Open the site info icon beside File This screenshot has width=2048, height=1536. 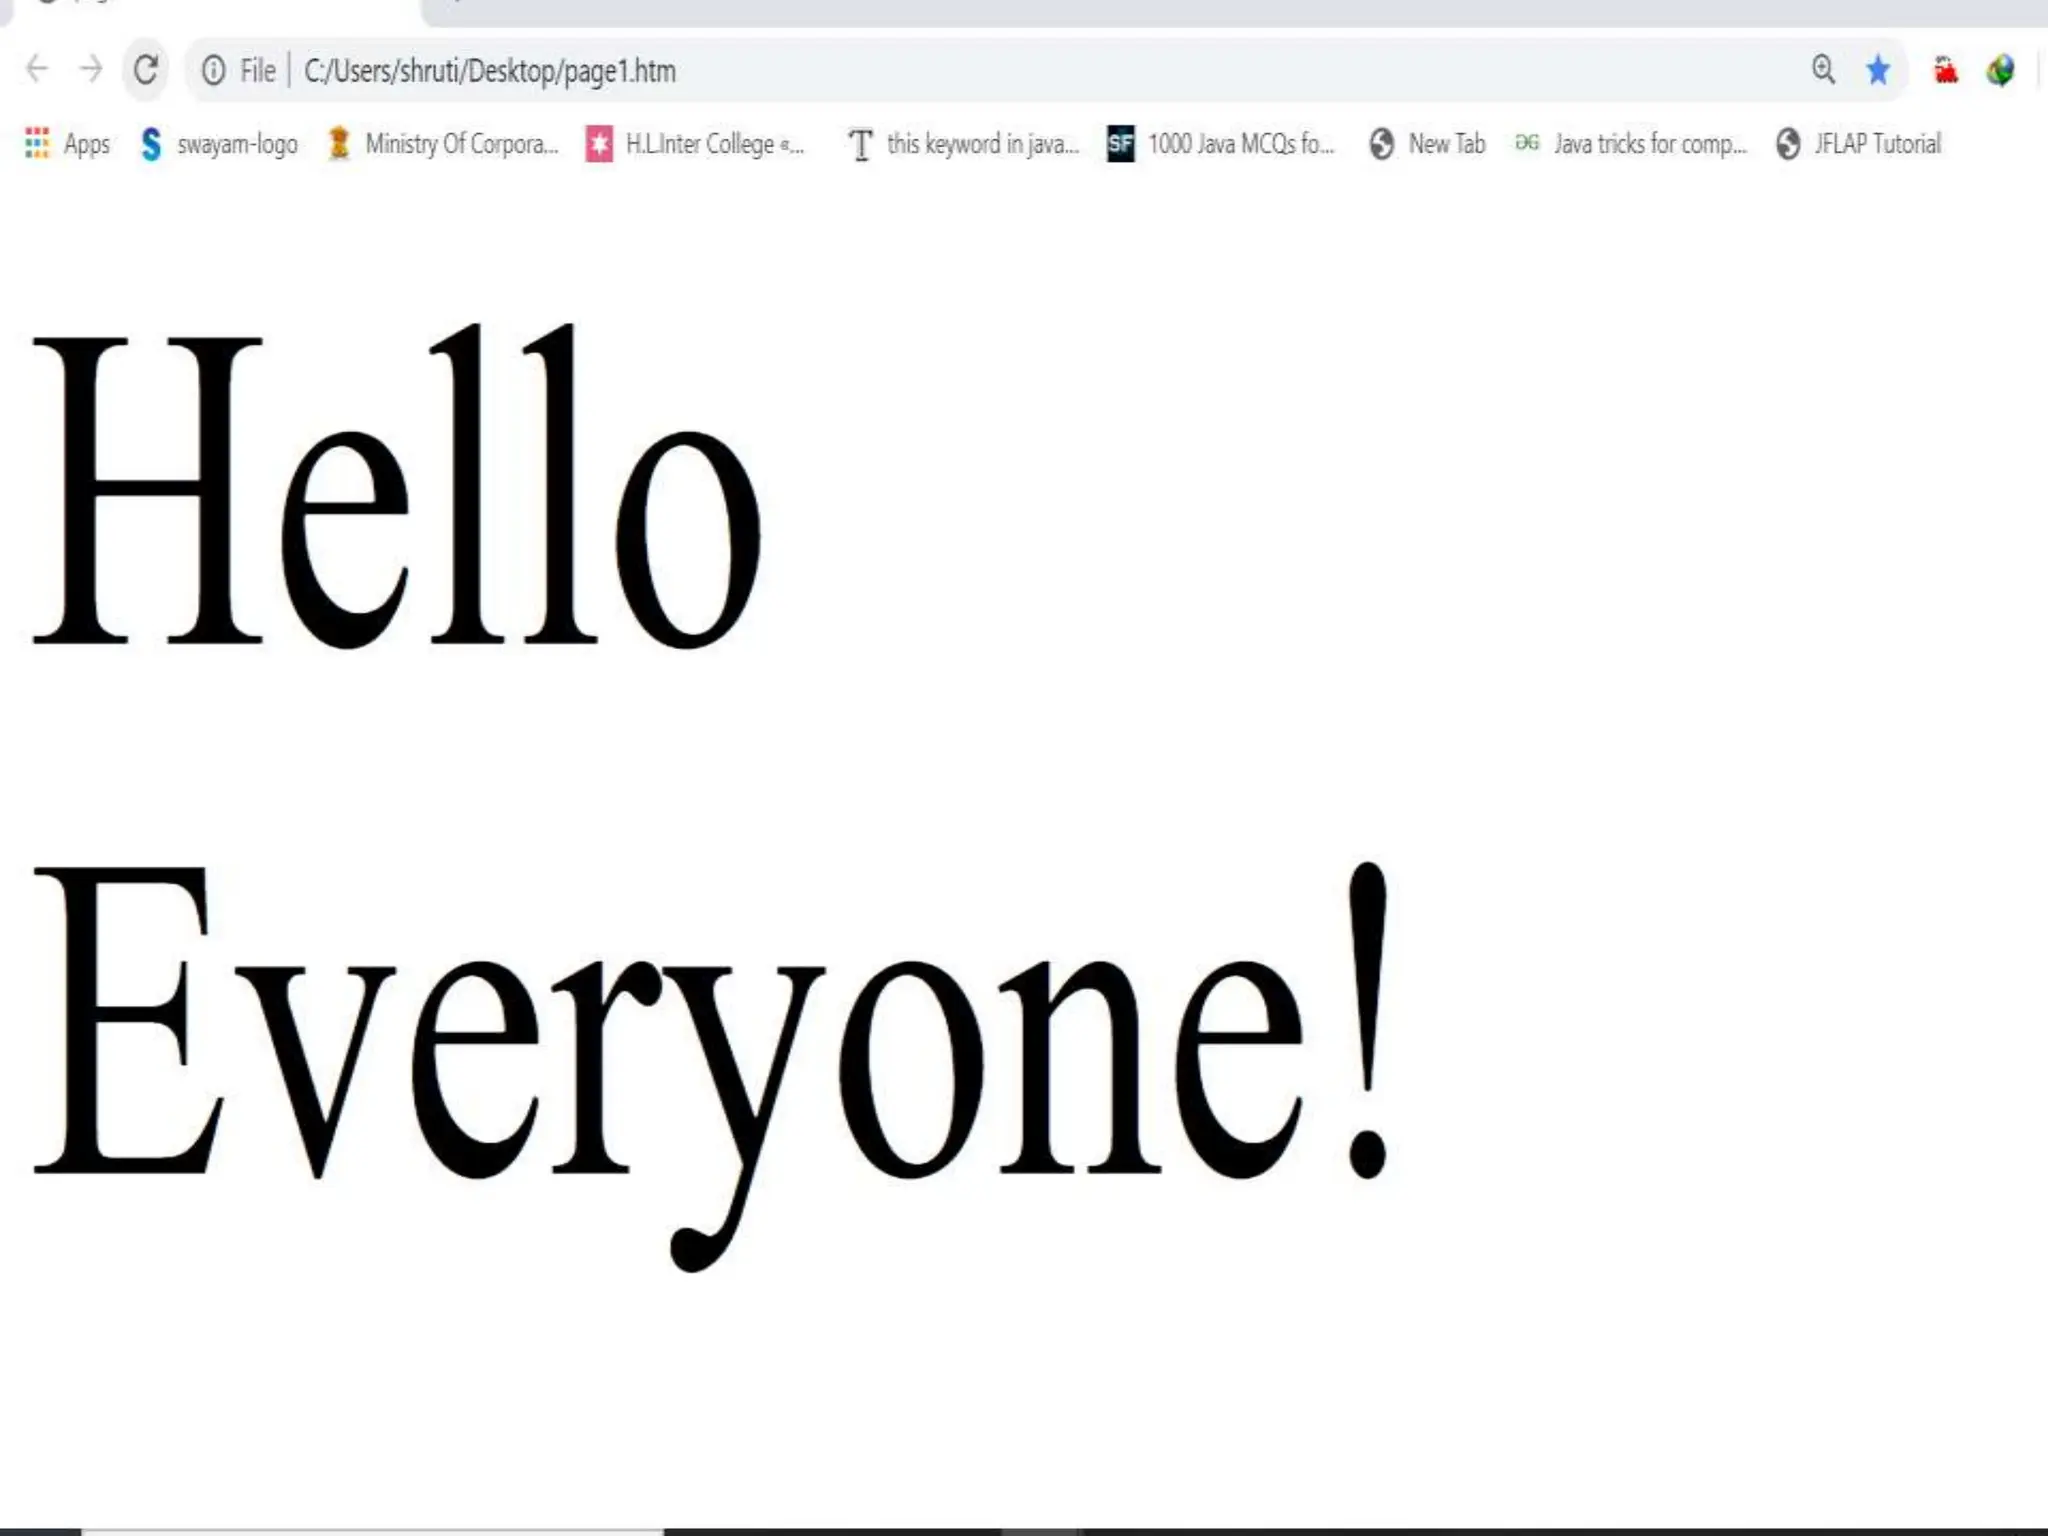tap(213, 71)
